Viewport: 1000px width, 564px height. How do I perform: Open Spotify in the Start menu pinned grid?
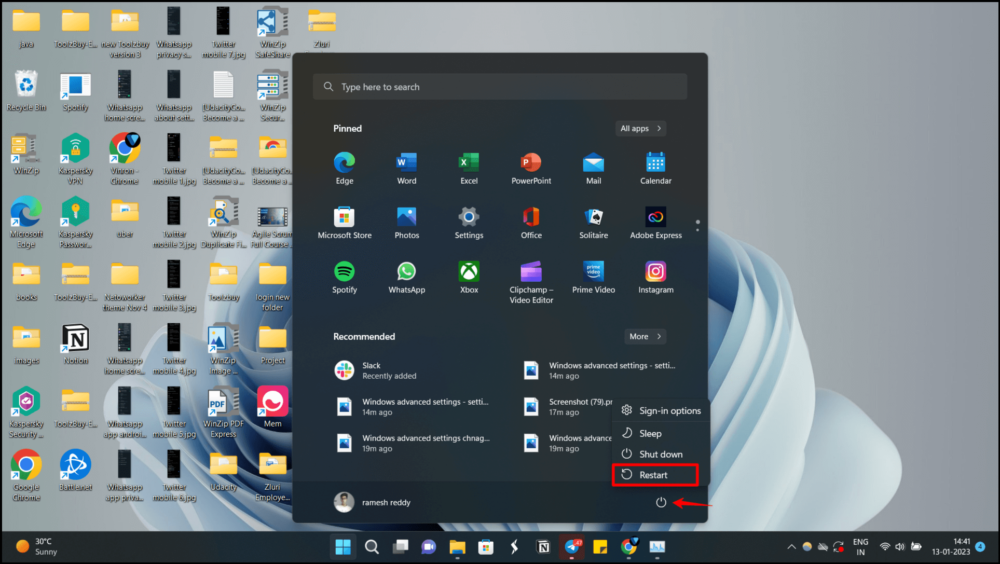pyautogui.click(x=344, y=277)
